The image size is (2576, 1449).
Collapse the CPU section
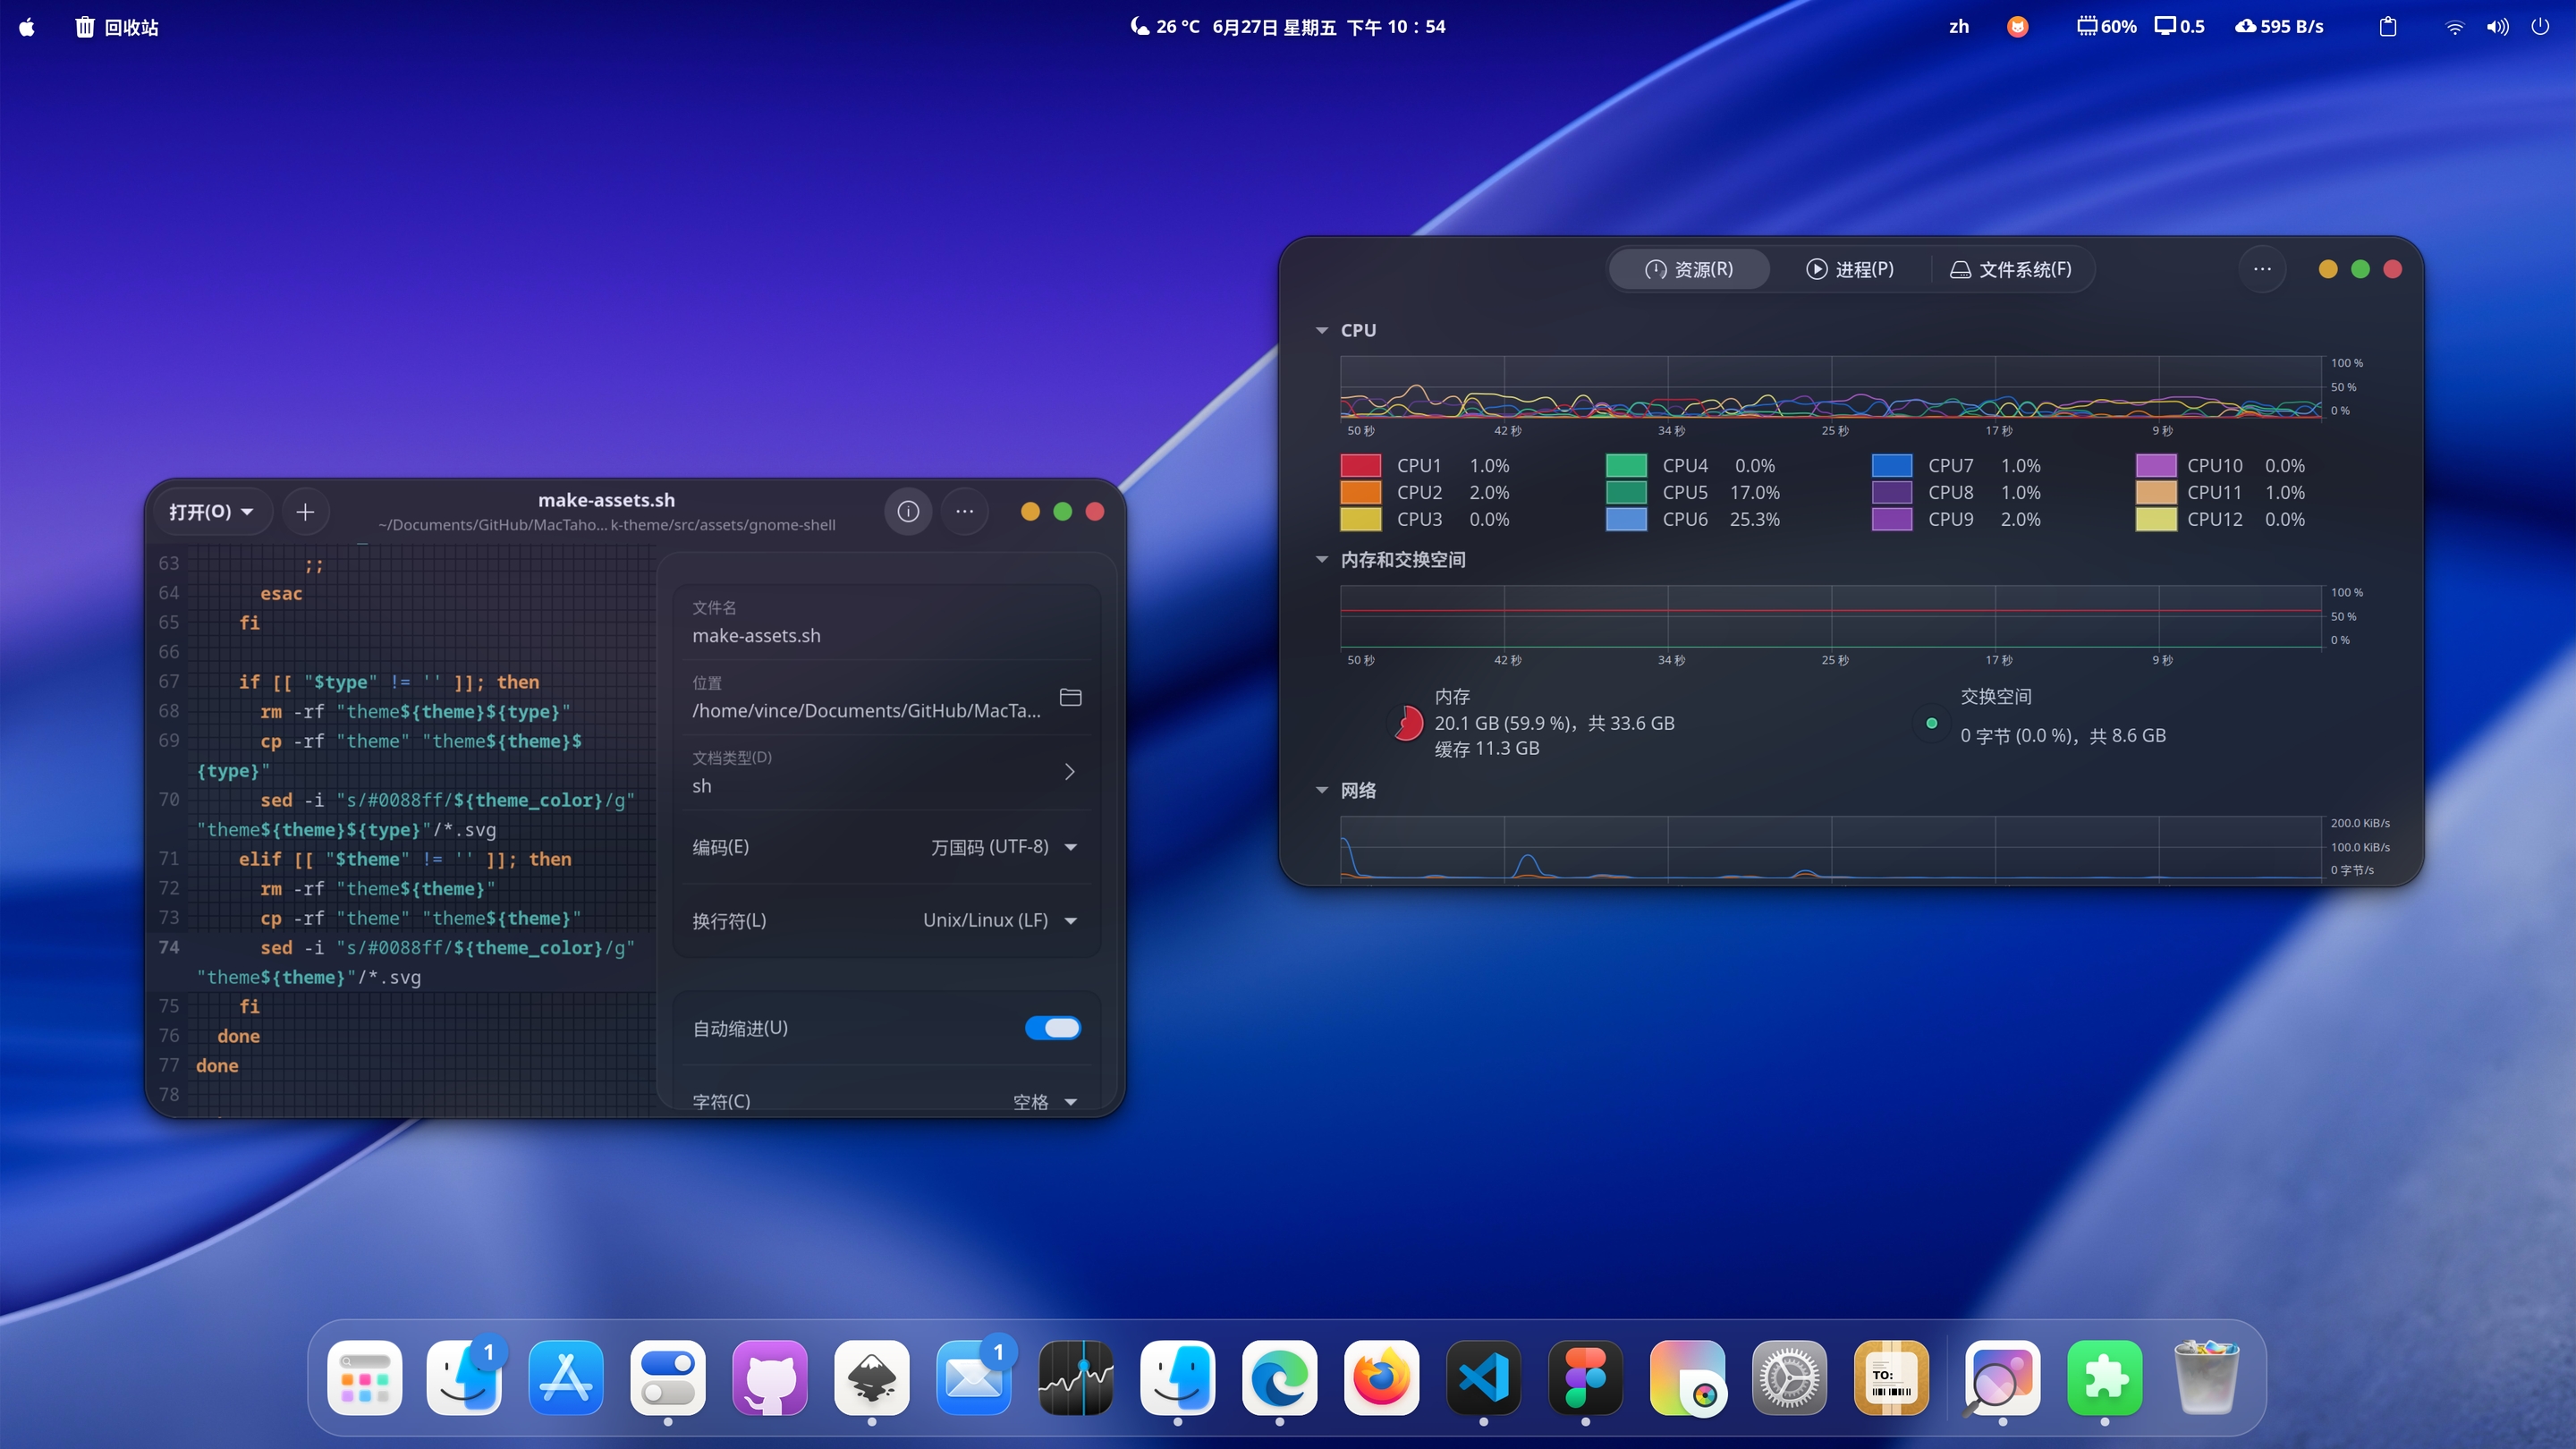(1321, 329)
